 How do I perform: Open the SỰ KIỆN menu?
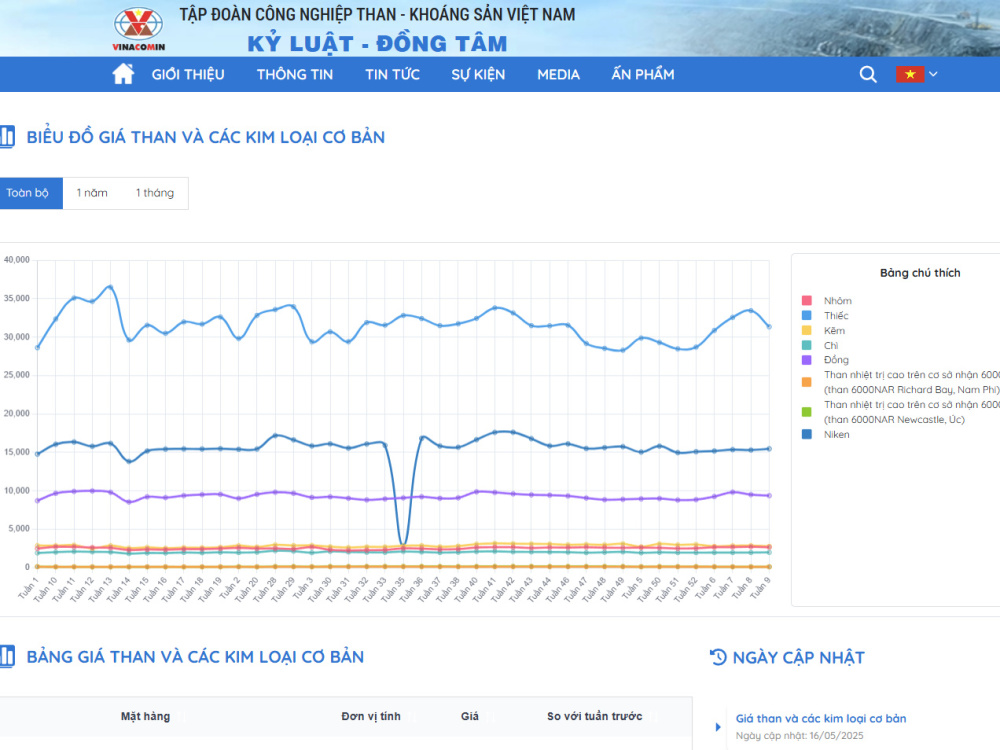(x=478, y=75)
